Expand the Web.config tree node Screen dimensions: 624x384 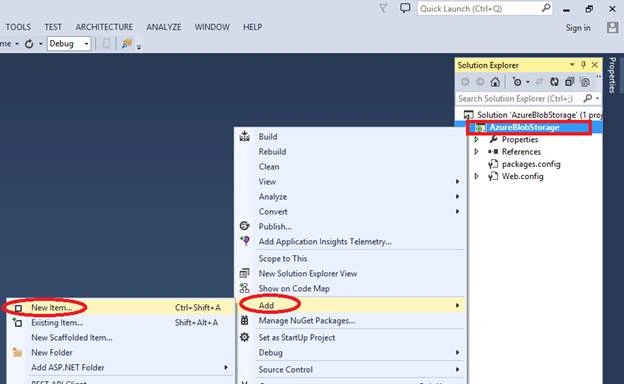[476, 176]
